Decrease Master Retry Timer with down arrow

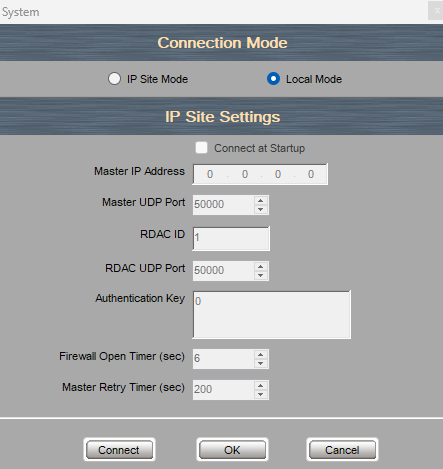261,394
